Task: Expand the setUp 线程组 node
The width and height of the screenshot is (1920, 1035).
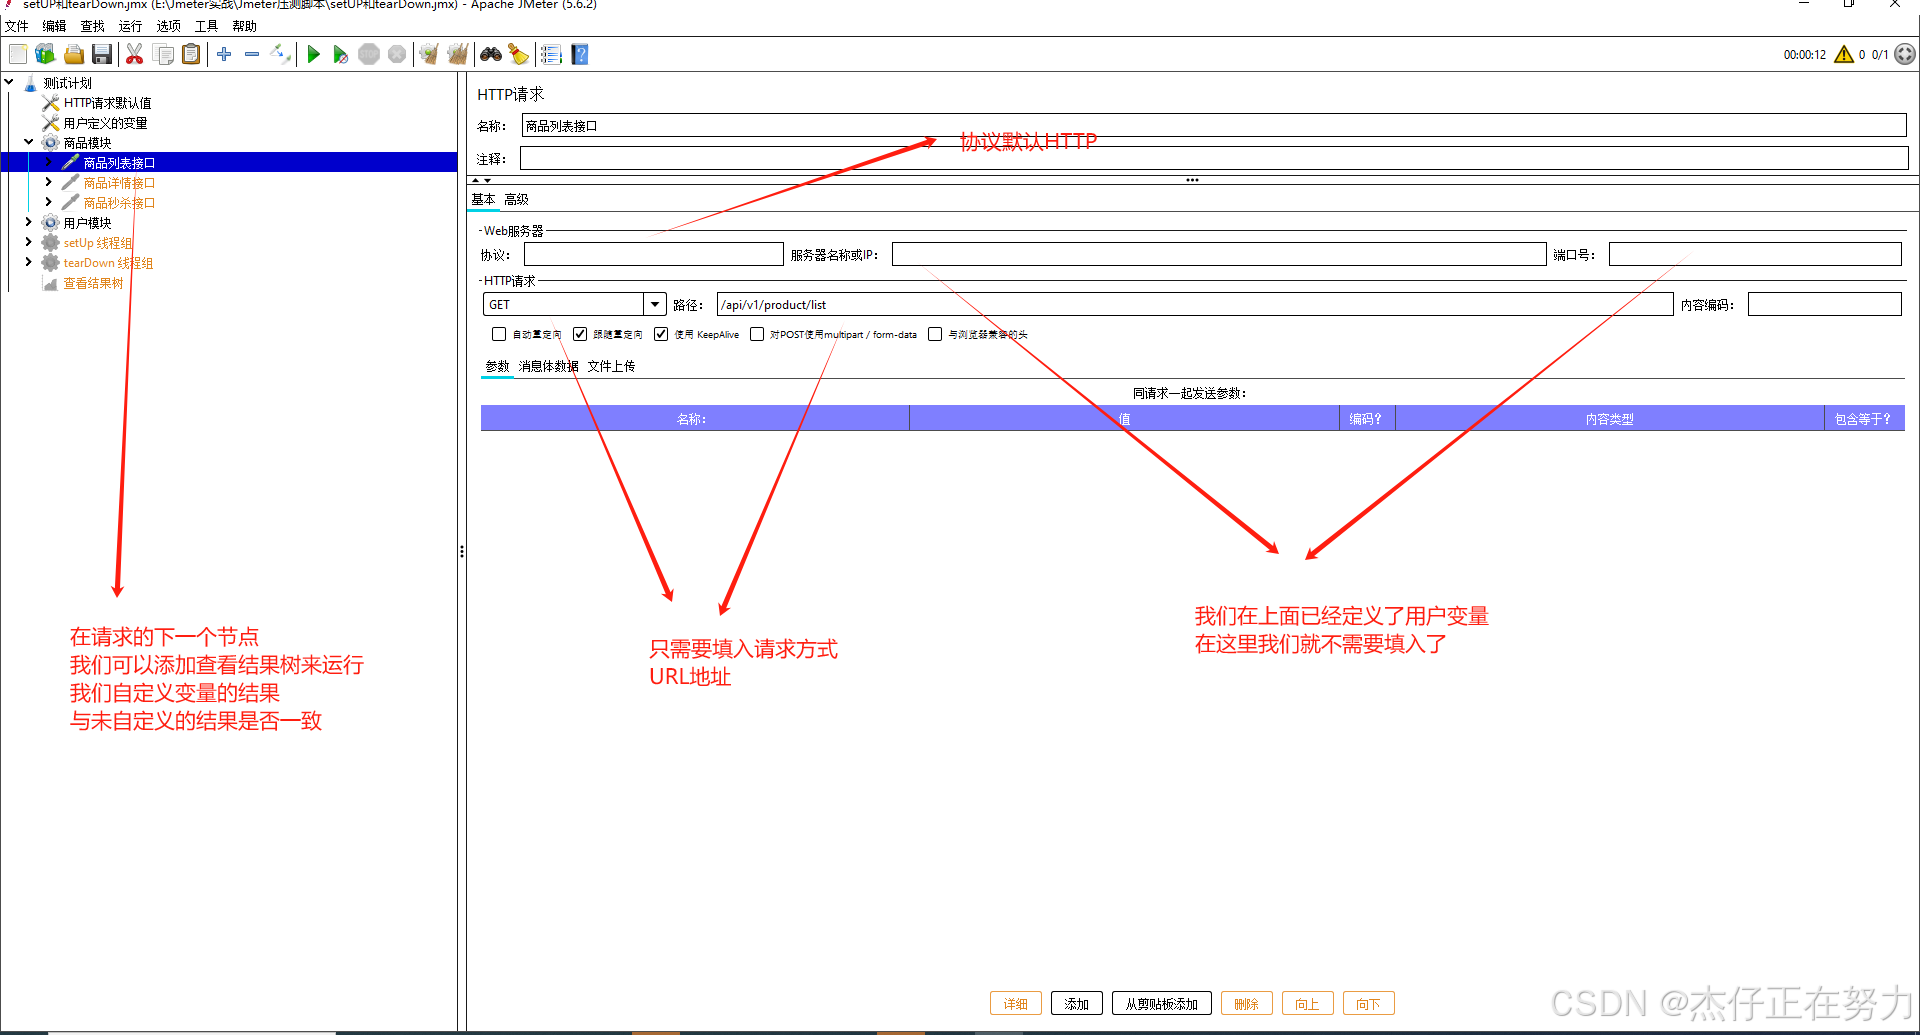Action: point(29,242)
